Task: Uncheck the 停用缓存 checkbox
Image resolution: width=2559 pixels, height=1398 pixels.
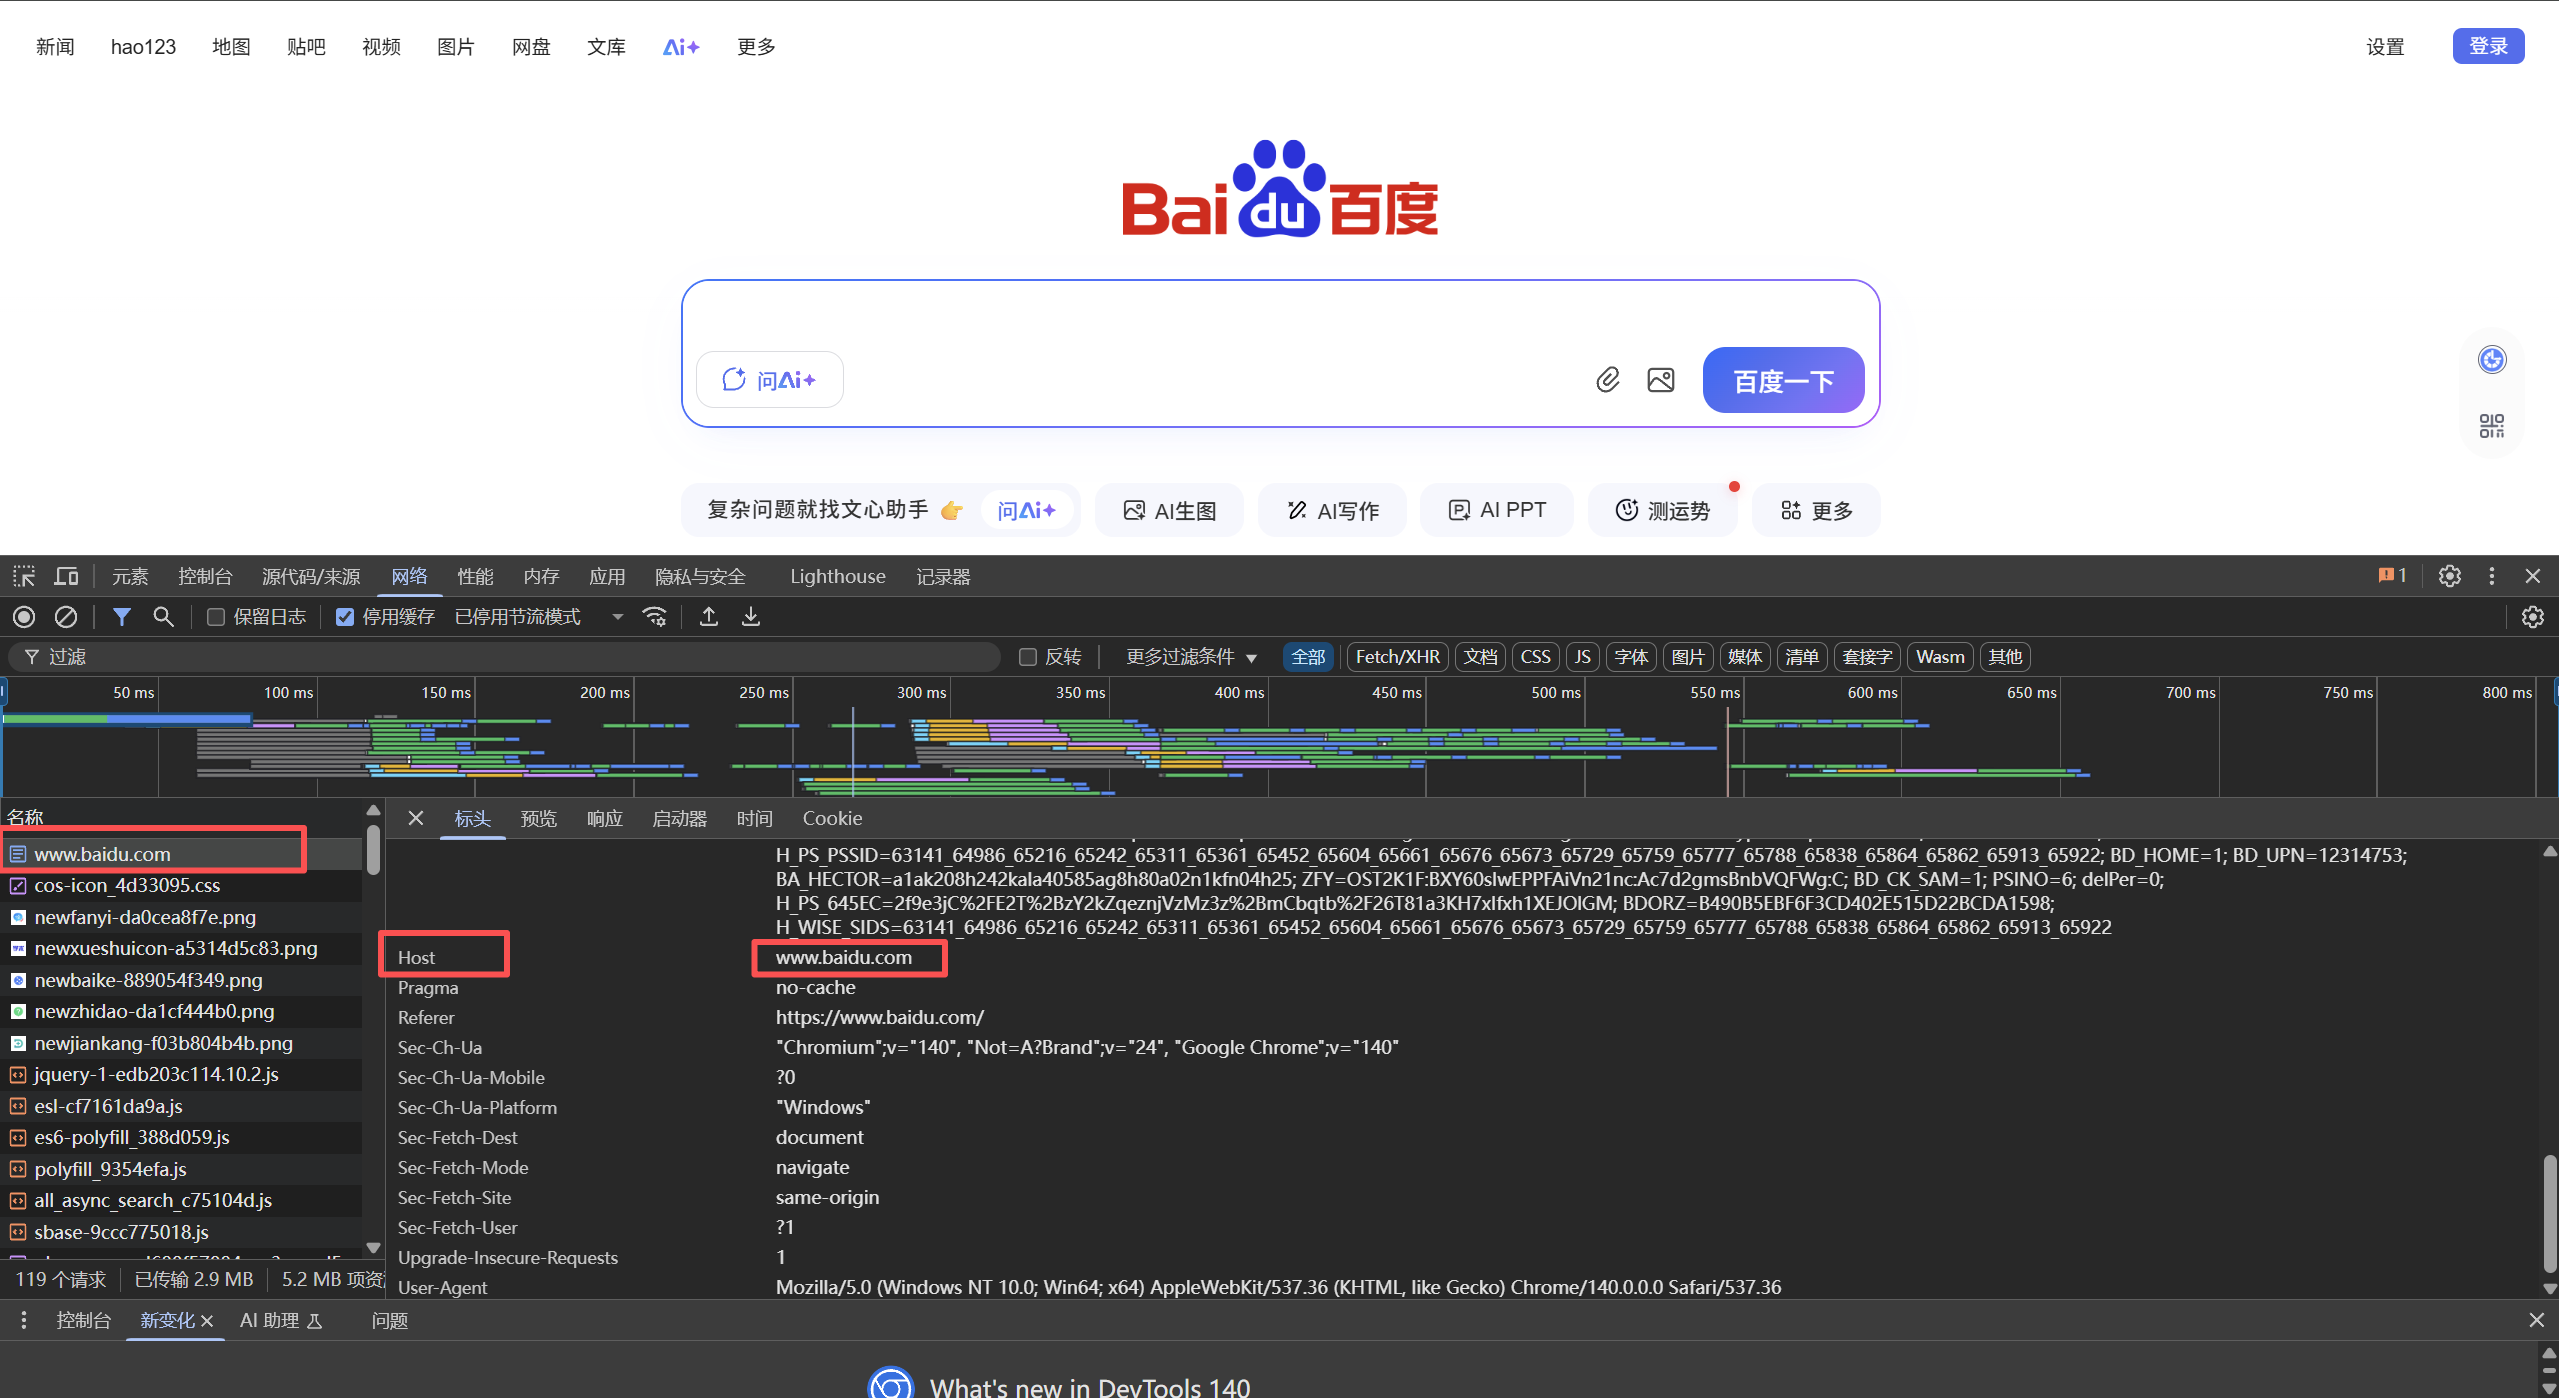Action: 345,617
